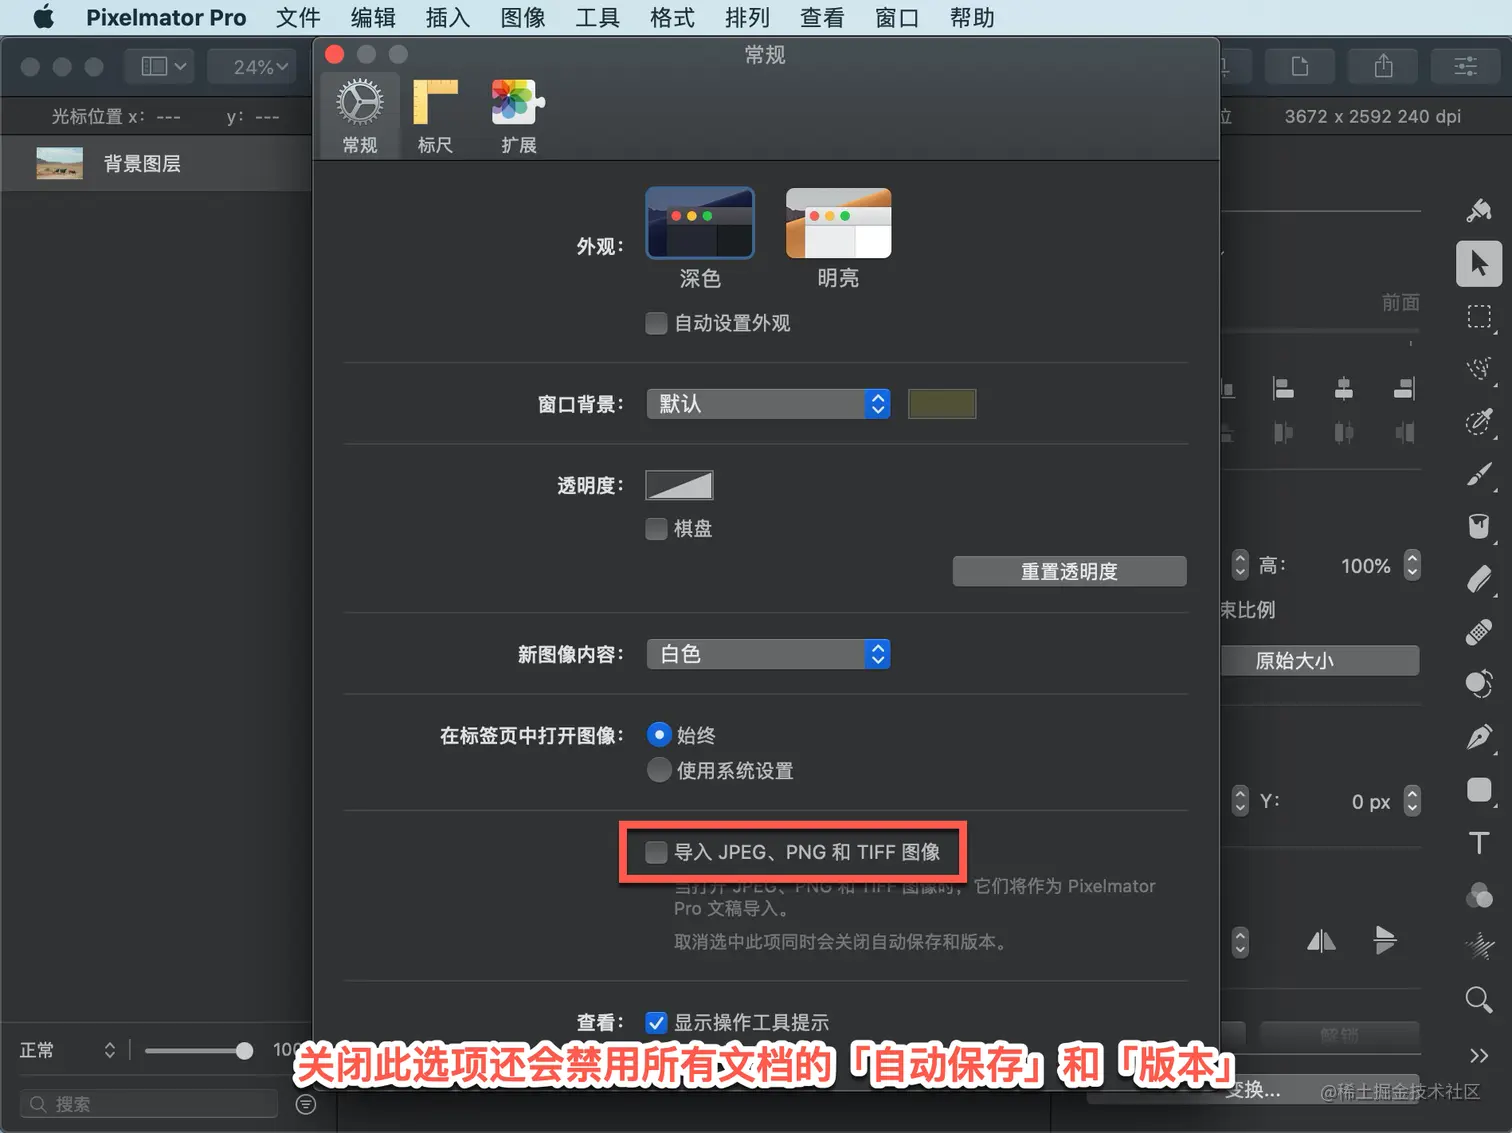Select the Repair bandage tool
Screen dimensions: 1512x1133
coord(1479,632)
